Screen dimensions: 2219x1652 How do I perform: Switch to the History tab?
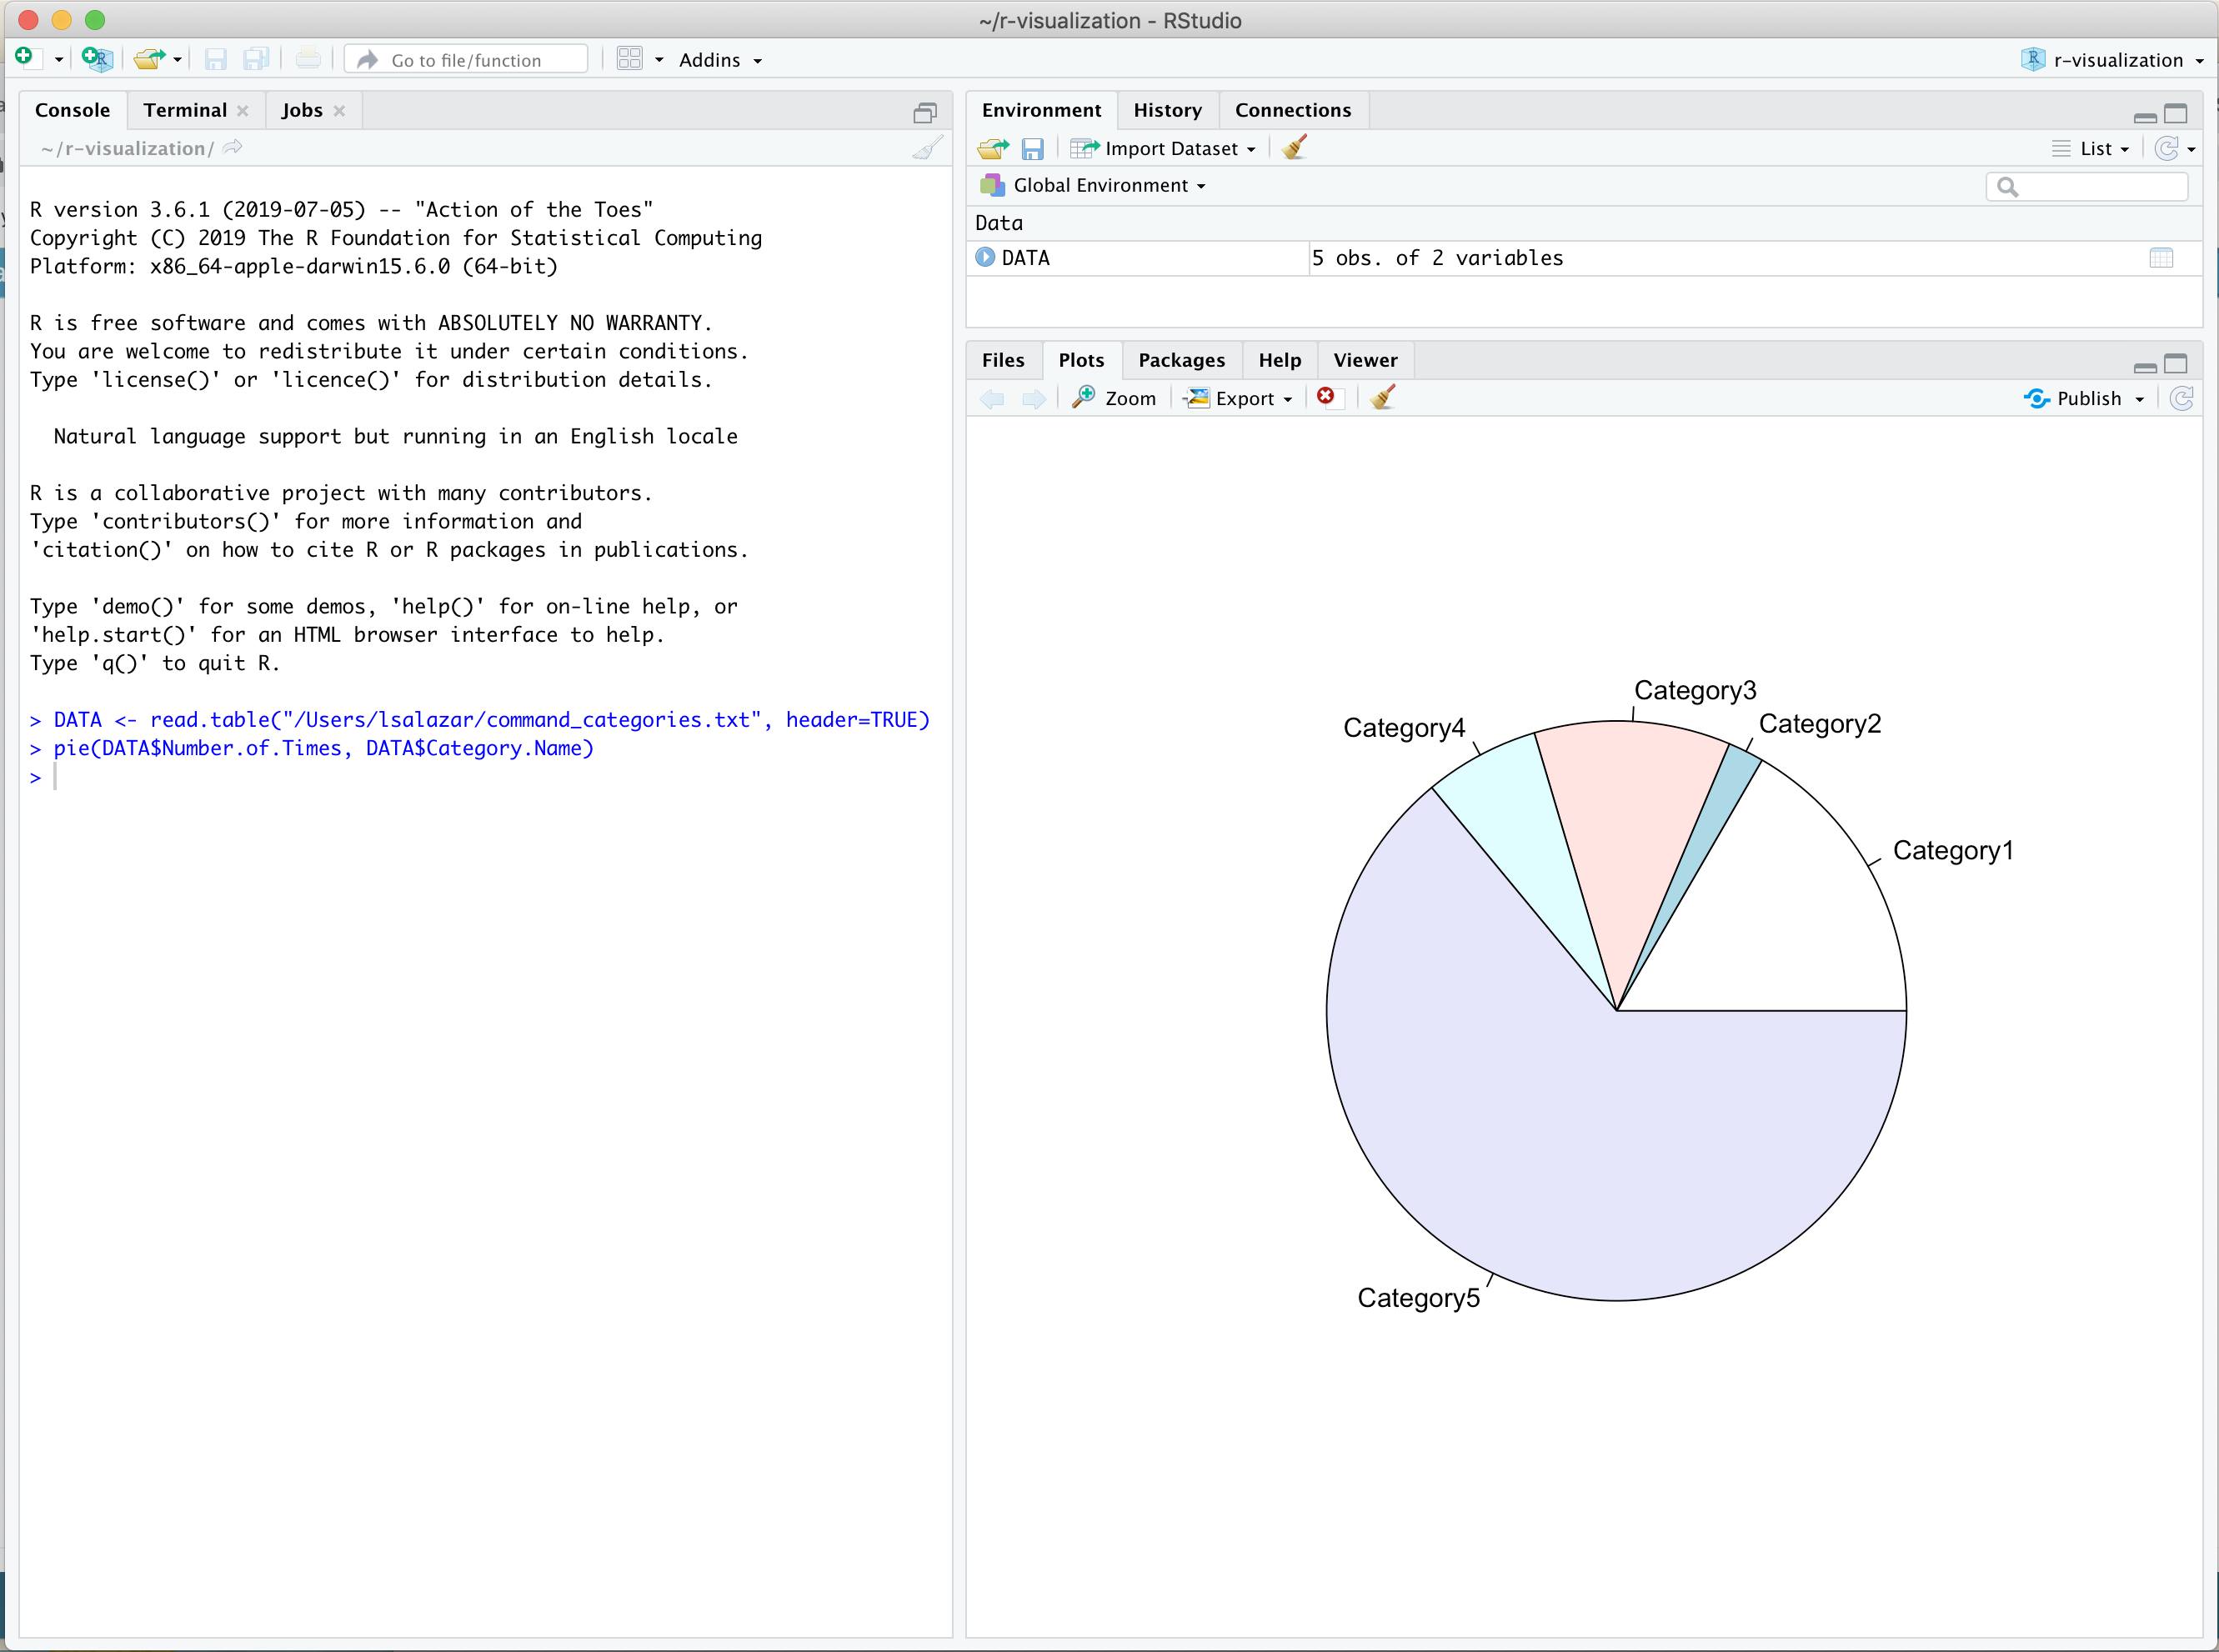[x=1167, y=110]
